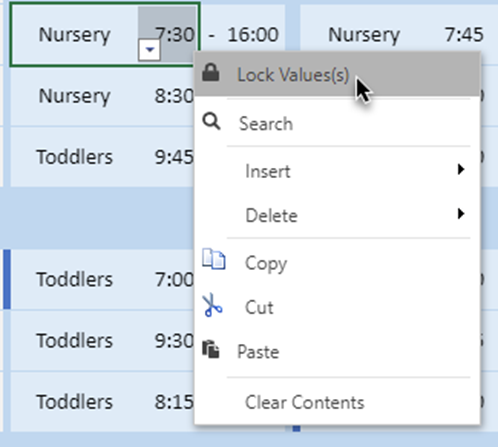498x447 pixels.
Task: Open the dropdown arrow in the 7:30 cell
Action: (x=149, y=50)
